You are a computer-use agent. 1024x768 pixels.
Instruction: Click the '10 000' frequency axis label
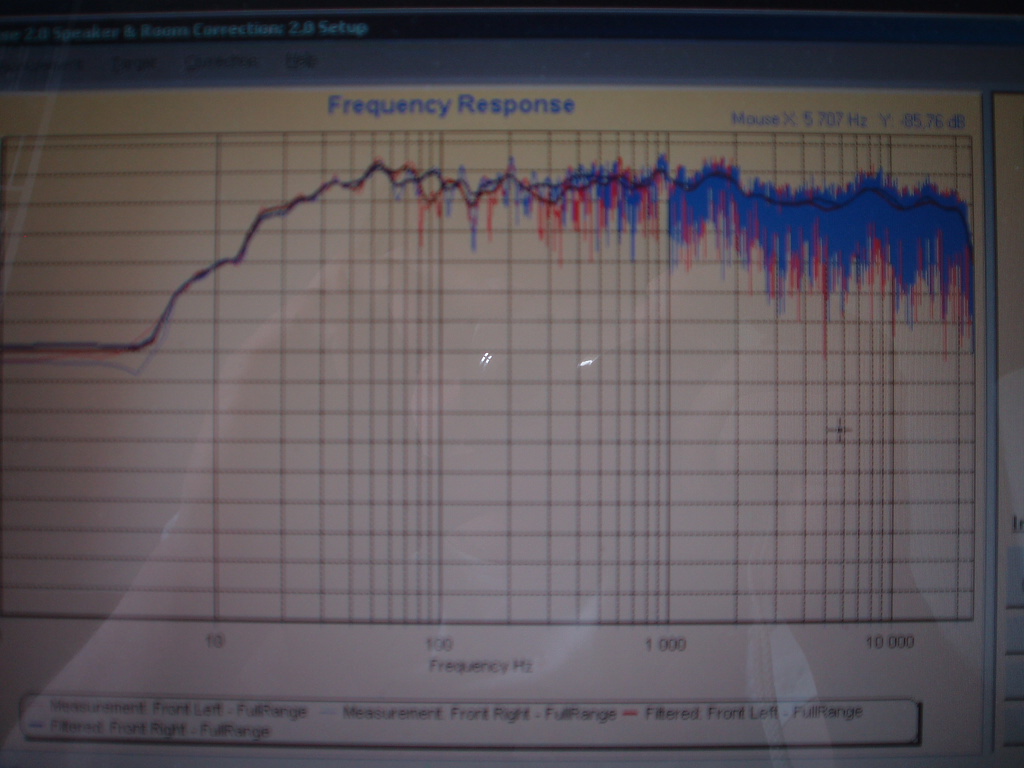pyautogui.click(x=889, y=642)
